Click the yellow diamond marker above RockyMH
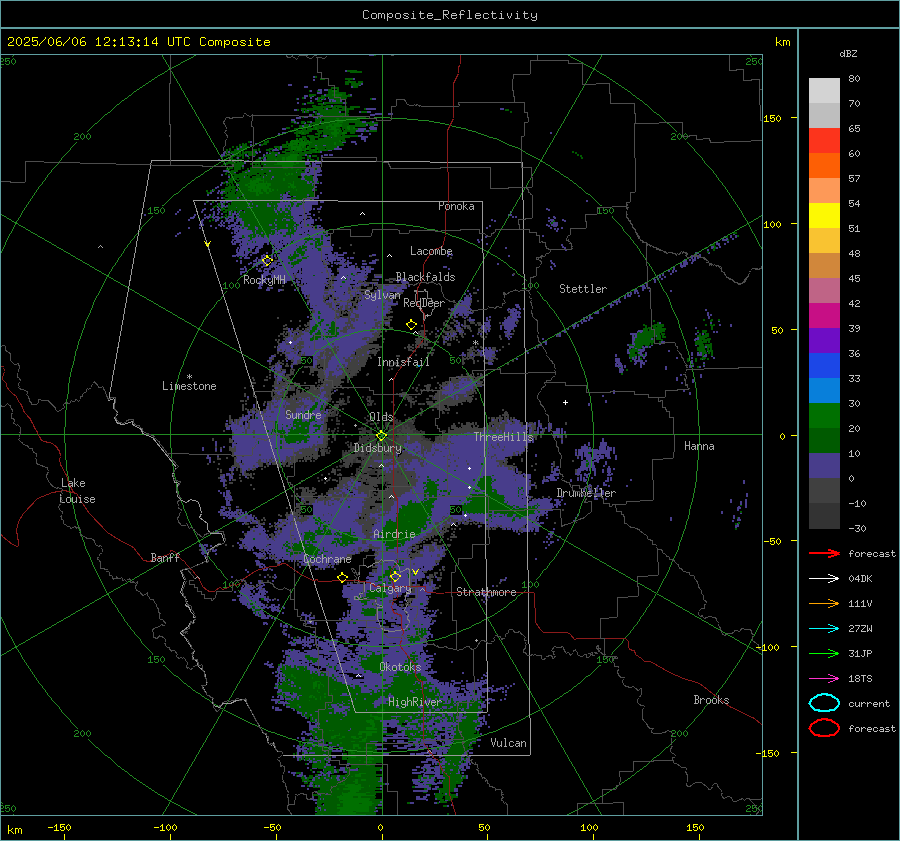900x841 pixels. tap(267, 261)
